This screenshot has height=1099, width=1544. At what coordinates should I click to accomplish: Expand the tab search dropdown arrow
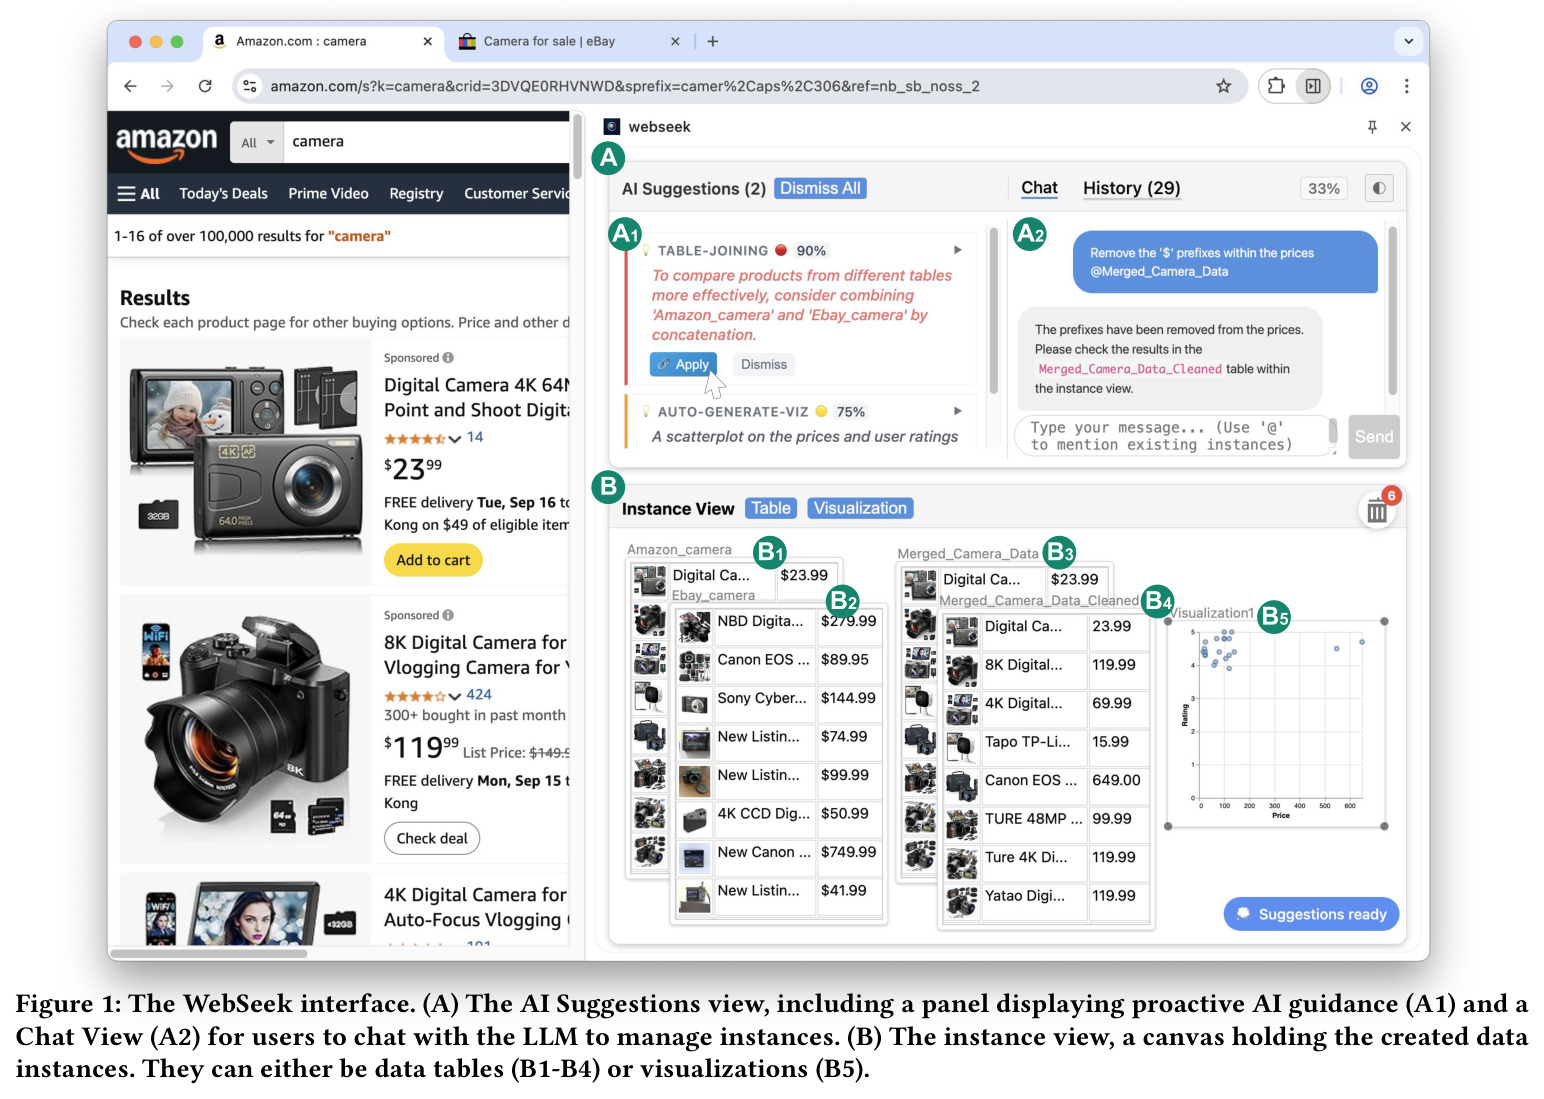pyautogui.click(x=1408, y=41)
